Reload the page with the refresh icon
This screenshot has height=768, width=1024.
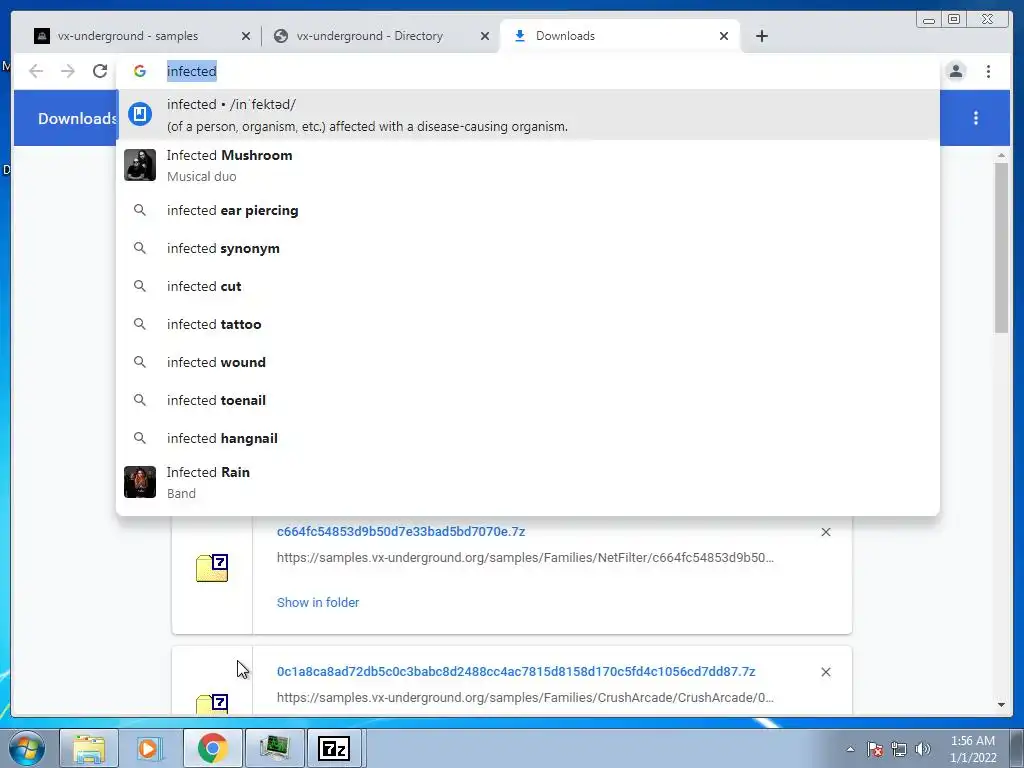click(x=100, y=71)
